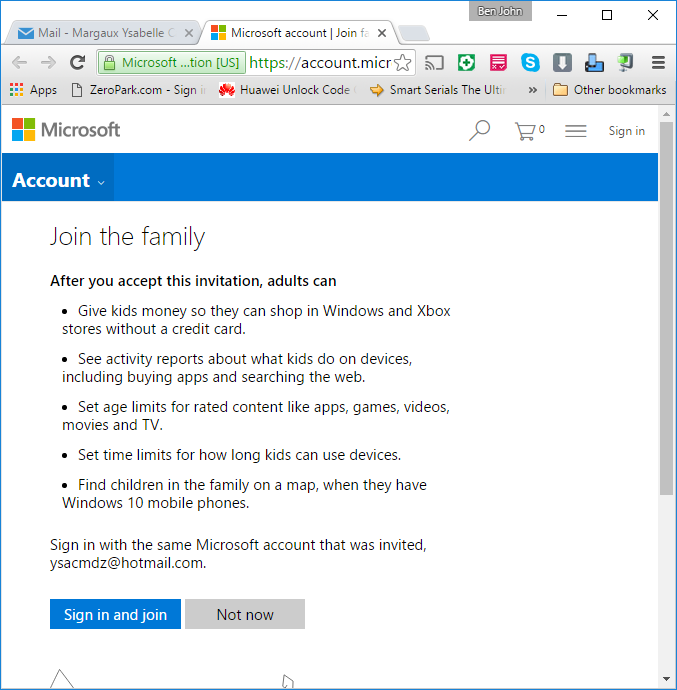This screenshot has width=677, height=690.
Task: Open Chrome's main menu icon
Action: pyautogui.click(x=658, y=63)
